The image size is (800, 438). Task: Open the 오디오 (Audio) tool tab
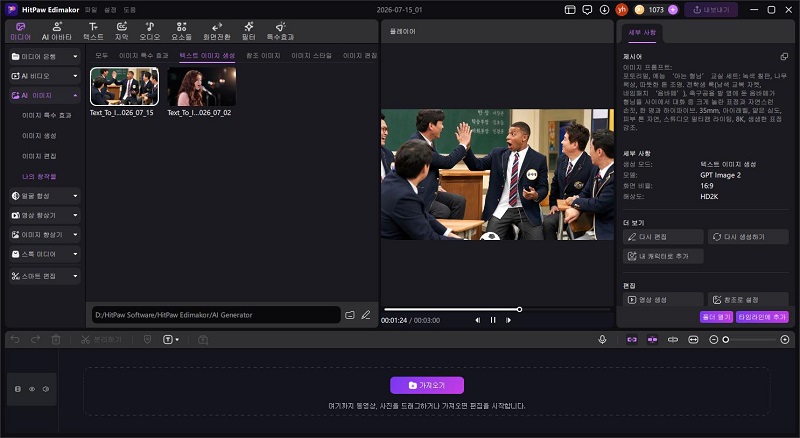[x=150, y=31]
